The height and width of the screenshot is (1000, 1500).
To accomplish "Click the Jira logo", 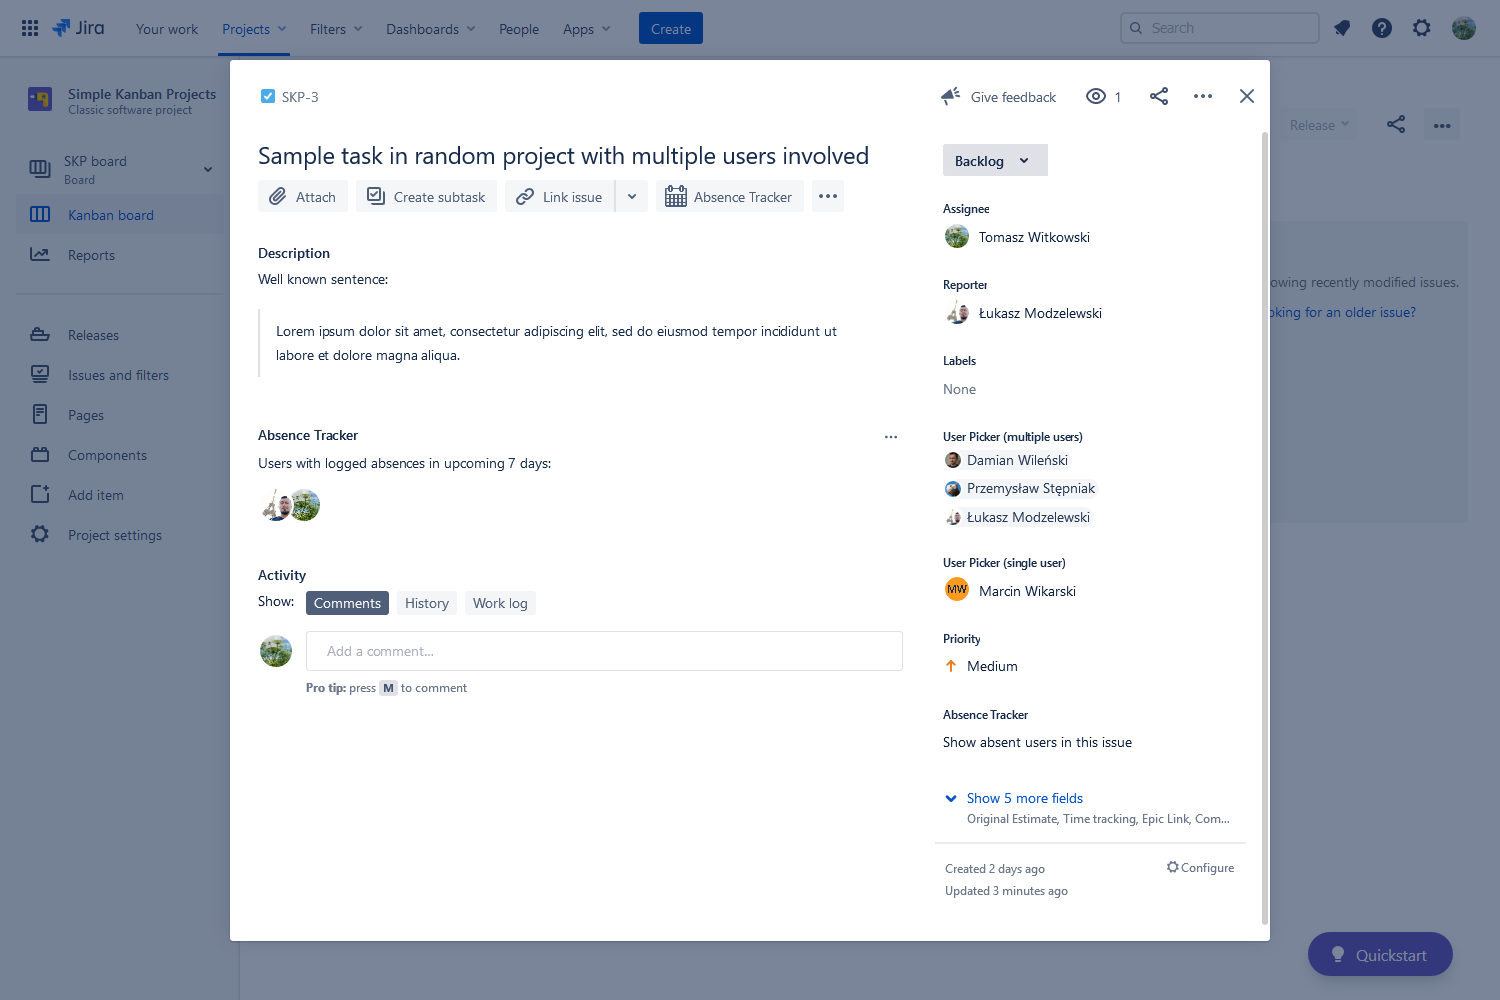I will (x=79, y=28).
